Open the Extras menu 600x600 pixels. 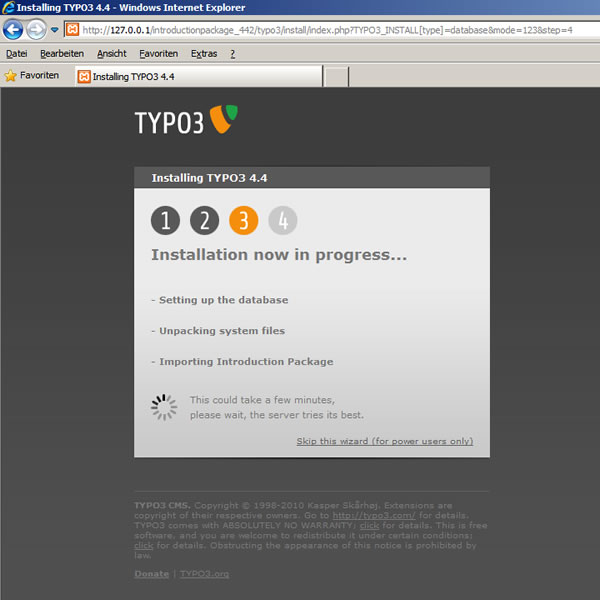(x=203, y=53)
